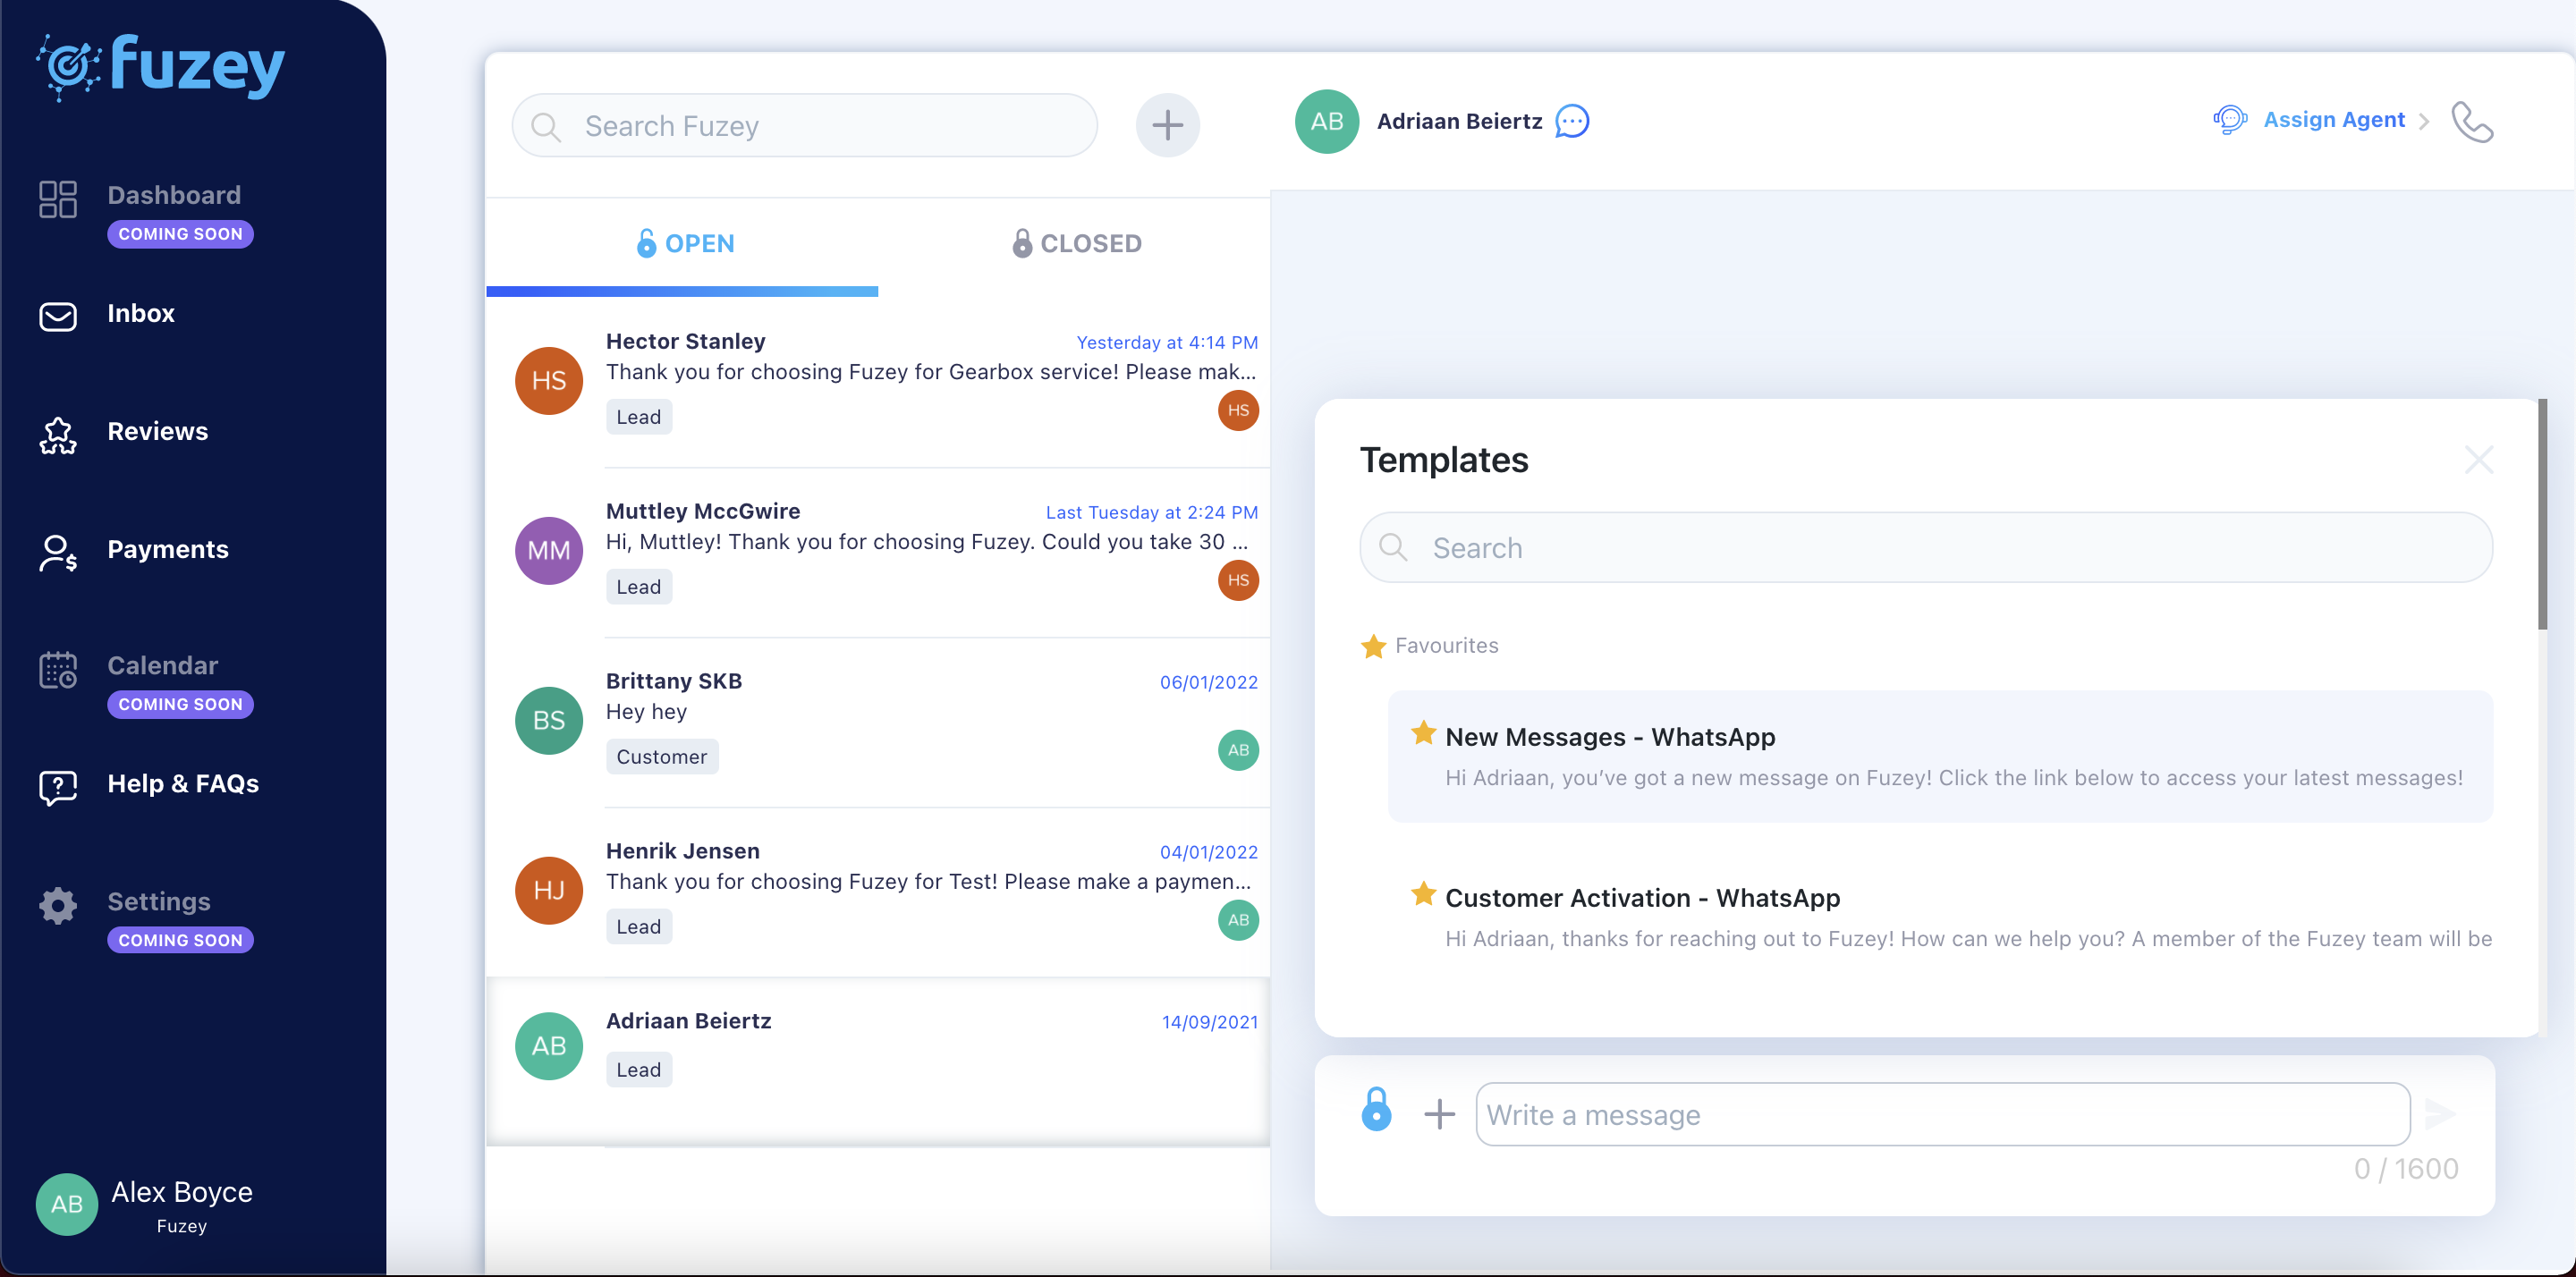Open the chat bubble icon next to Adriaan Beiertz
2576x1277 pixels.
[1571, 121]
